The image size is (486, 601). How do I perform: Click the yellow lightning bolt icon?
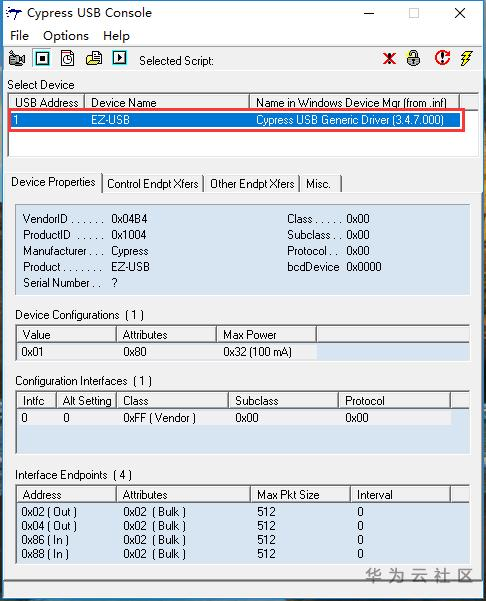(x=466, y=58)
